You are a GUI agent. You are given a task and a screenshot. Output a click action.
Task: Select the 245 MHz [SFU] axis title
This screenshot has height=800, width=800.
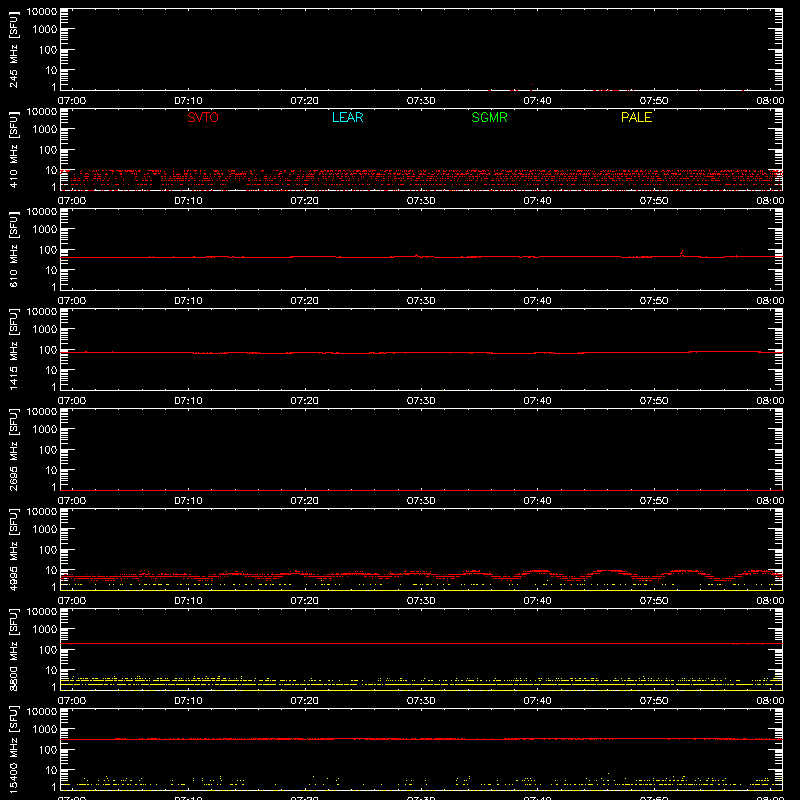14,49
